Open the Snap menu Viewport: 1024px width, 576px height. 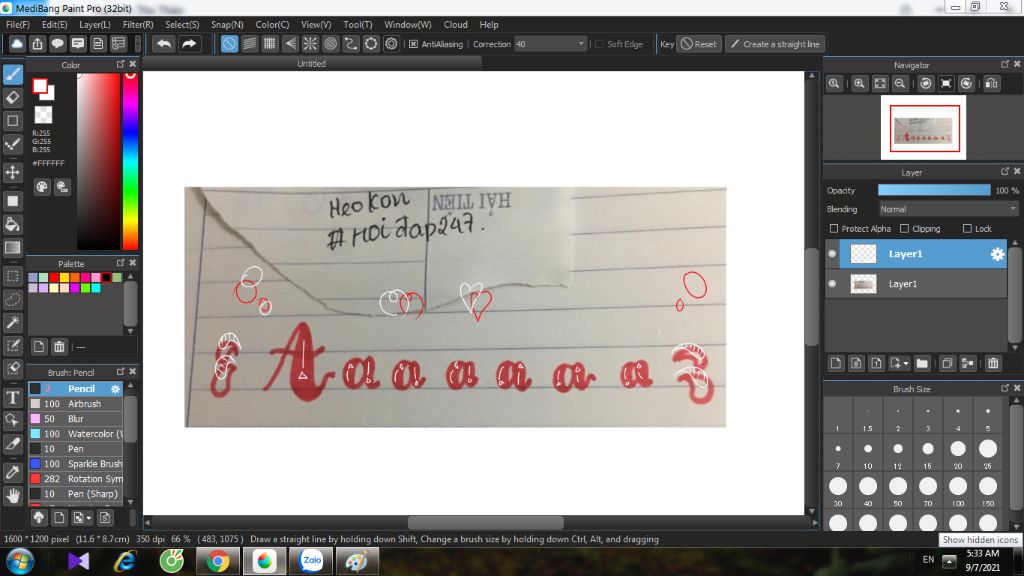tap(227, 24)
